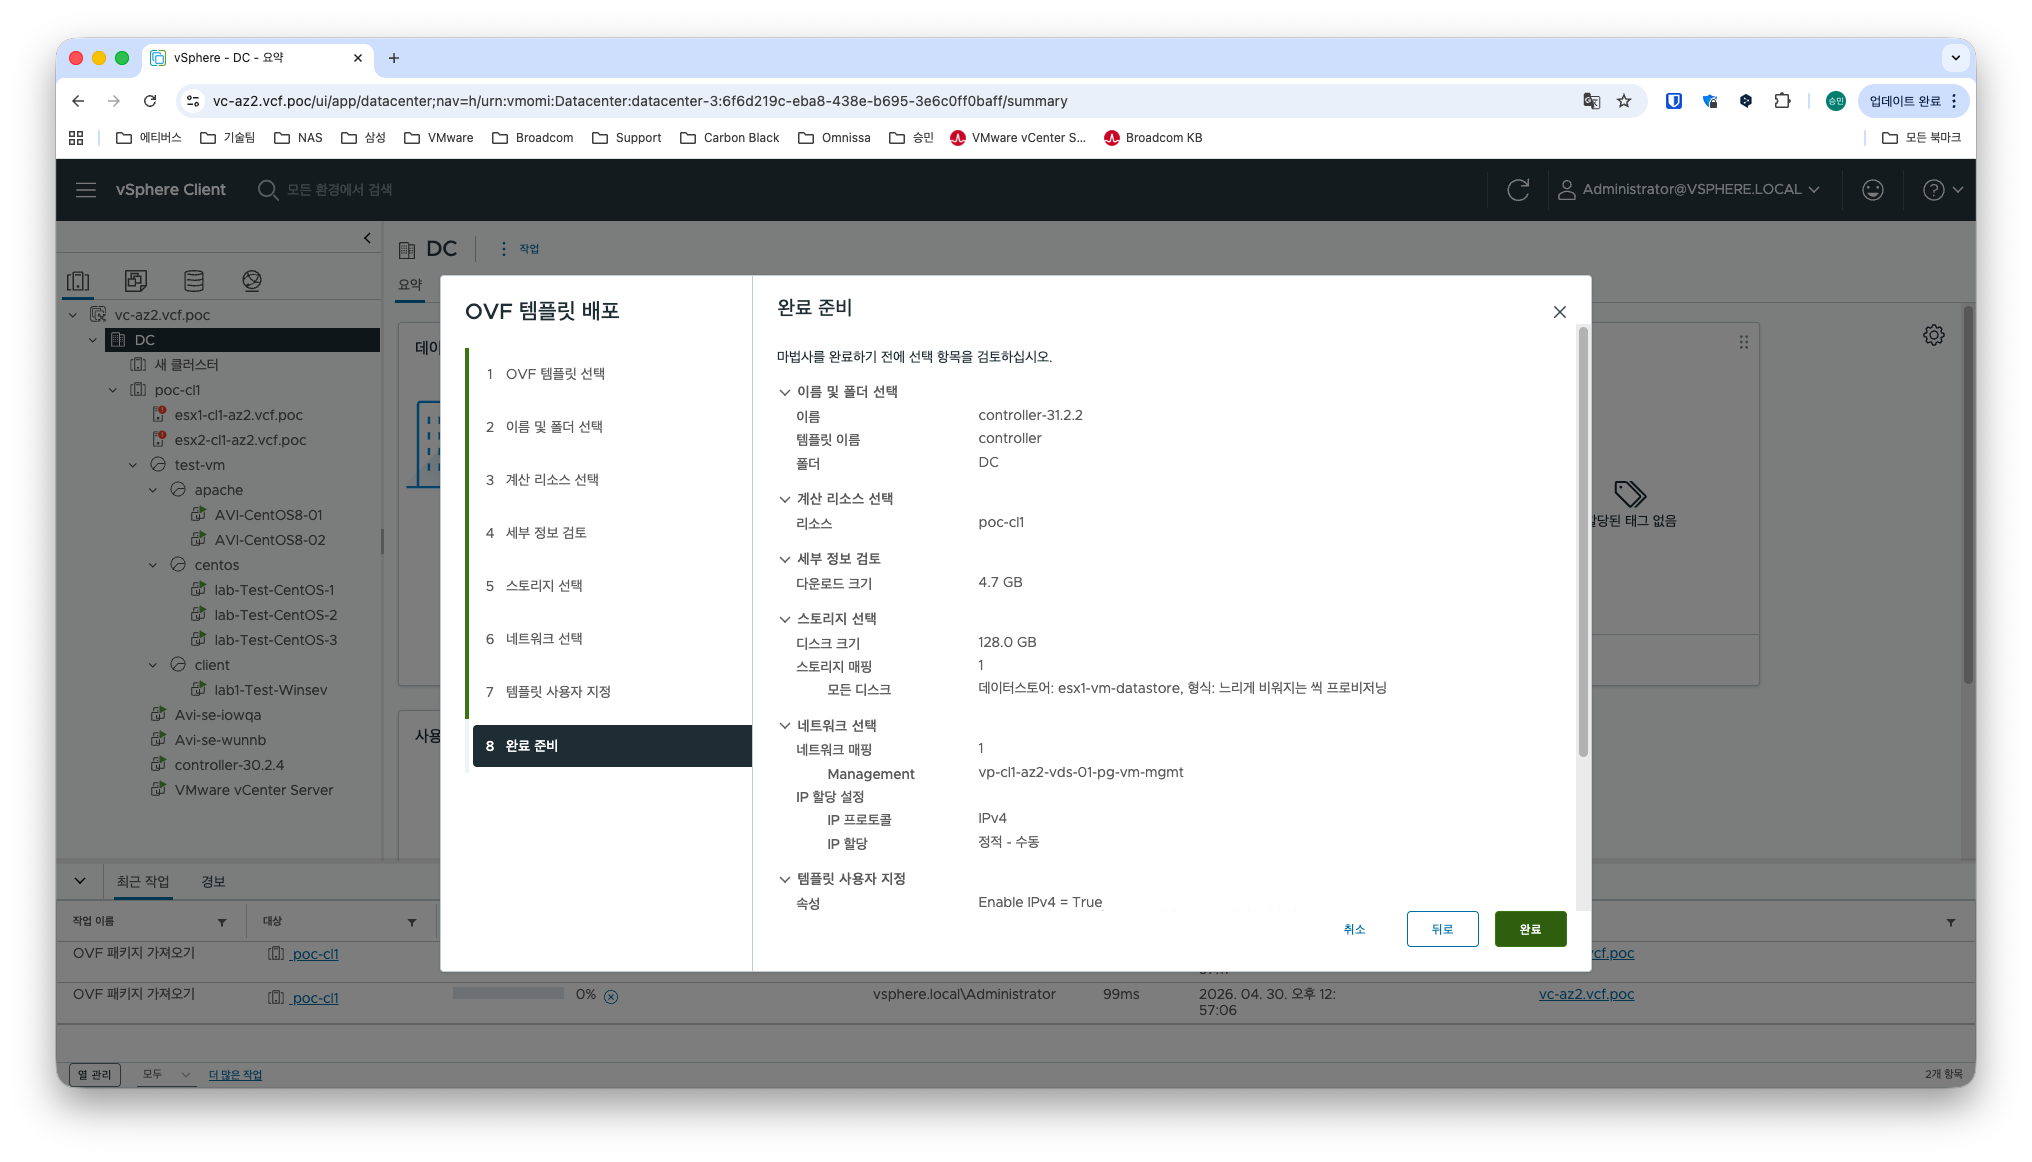Select the Hosts and Clusters inventory icon
This screenshot has width=2032, height=1162.
pyautogui.click(x=78, y=281)
